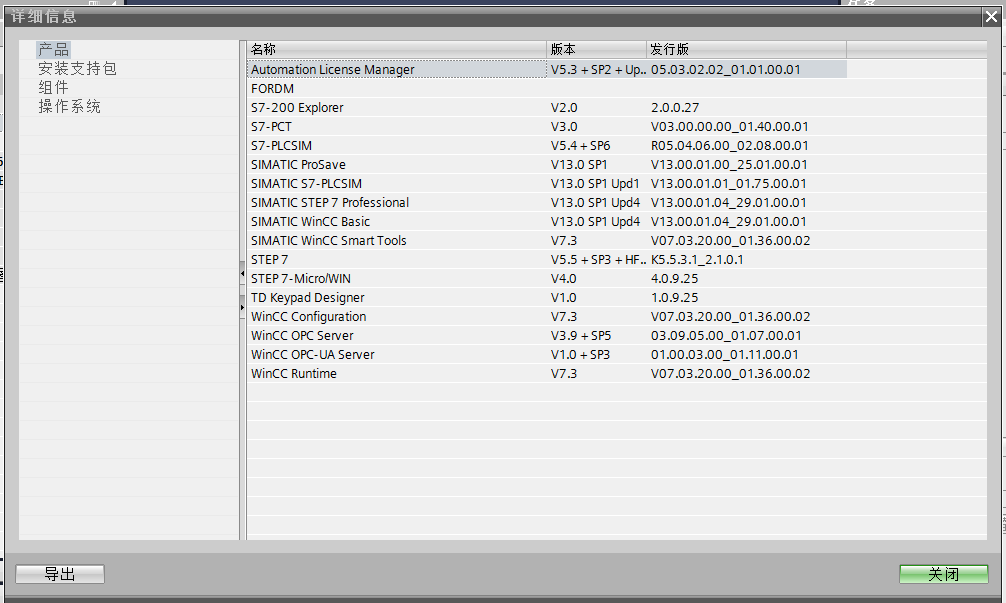Select the FORDM row

point(547,89)
